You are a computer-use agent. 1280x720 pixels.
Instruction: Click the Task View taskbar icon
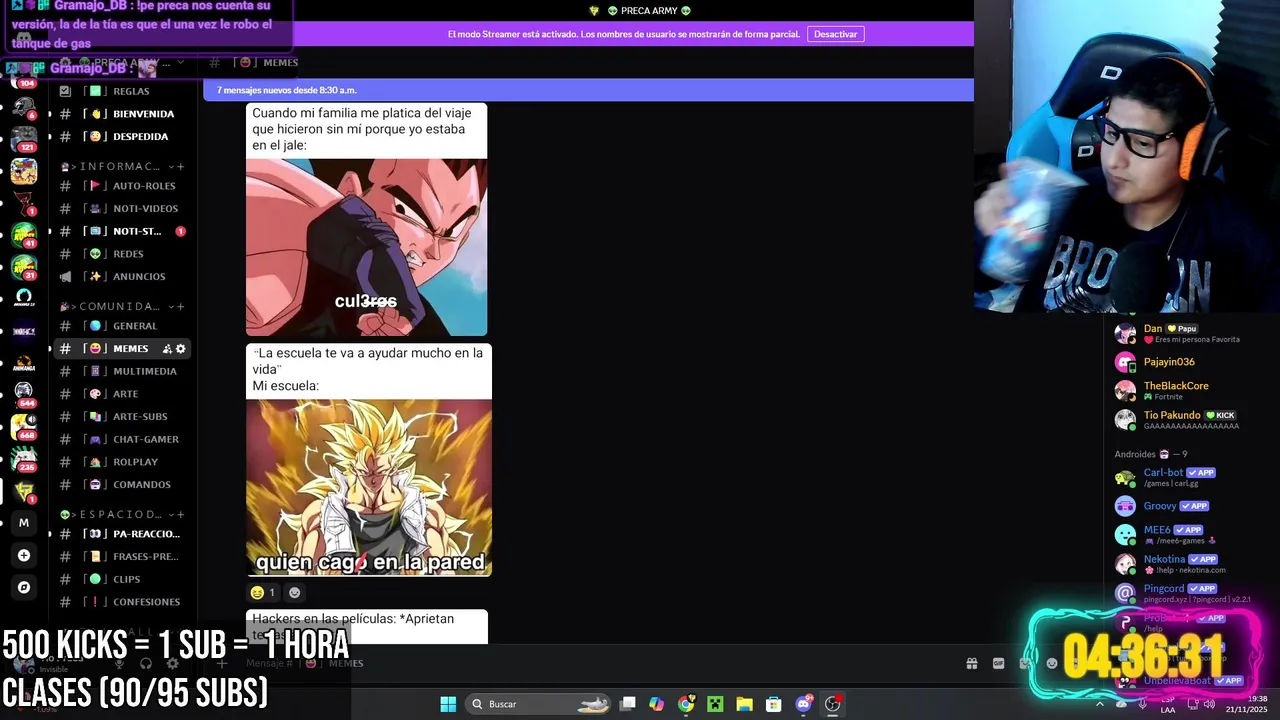[627, 704]
